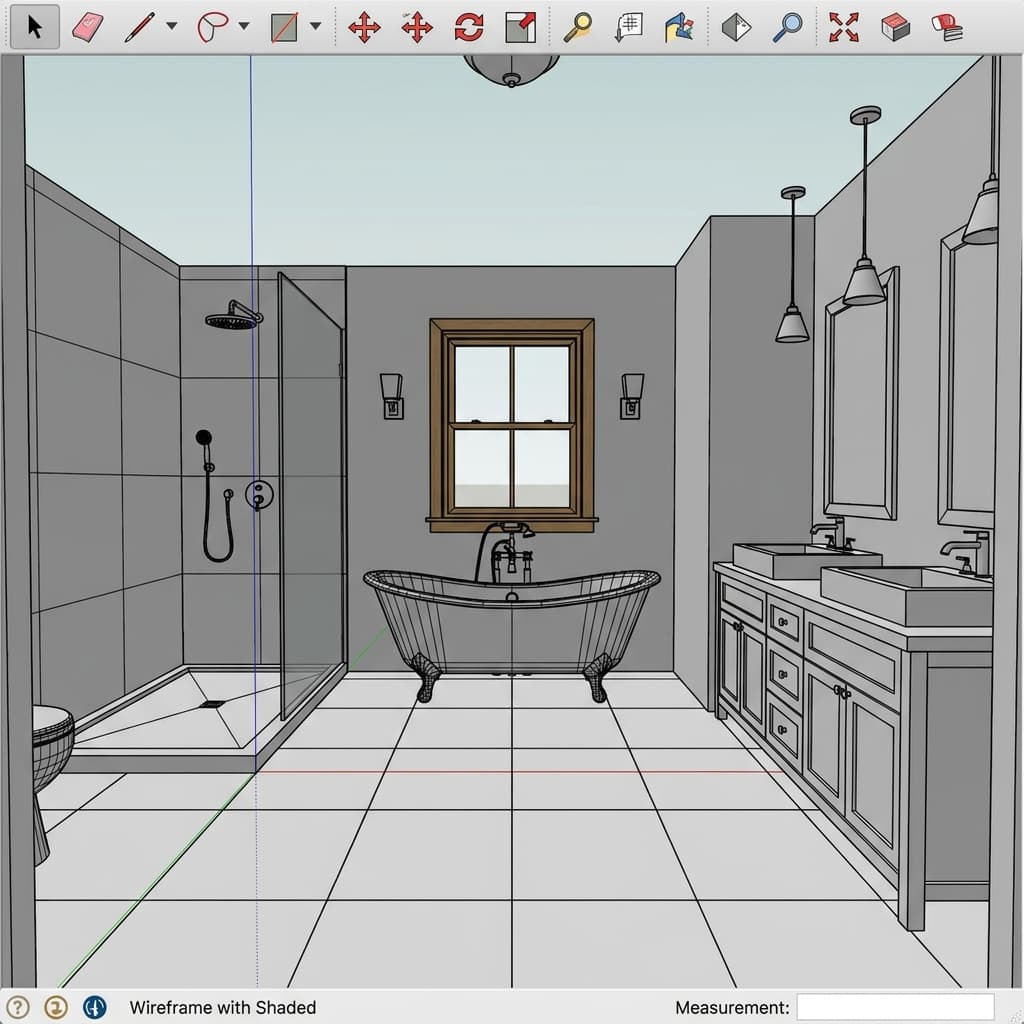
Task: Open dropdown arrow beside Rectangle shape tool
Action: [x=316, y=27]
